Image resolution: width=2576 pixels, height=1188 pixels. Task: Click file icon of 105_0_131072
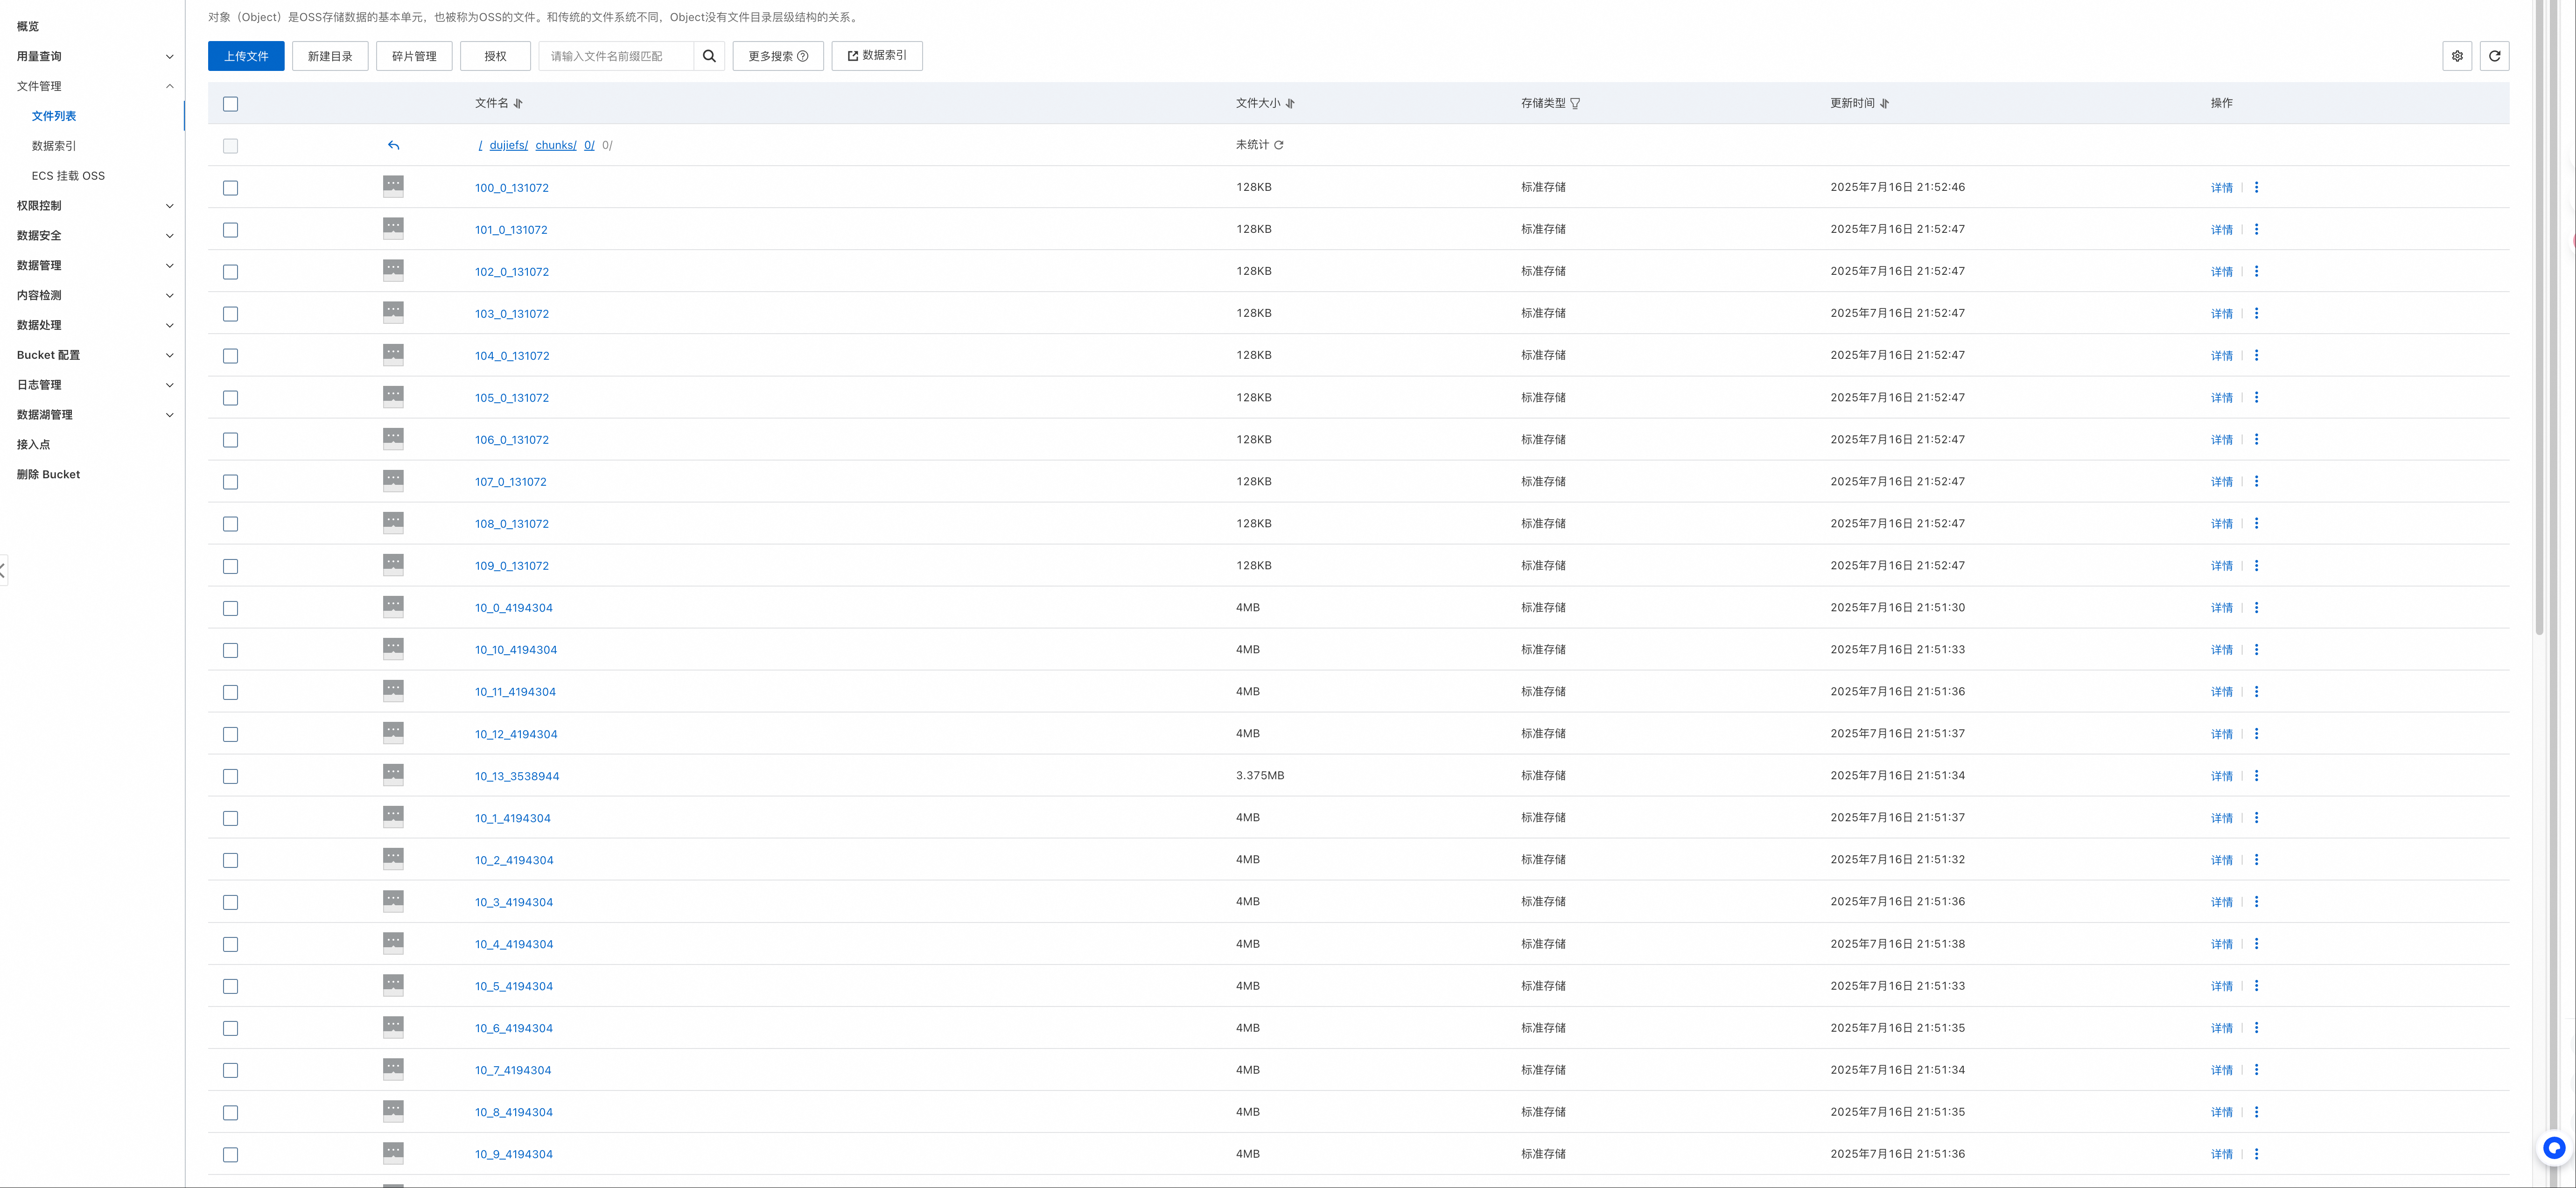[x=394, y=396]
